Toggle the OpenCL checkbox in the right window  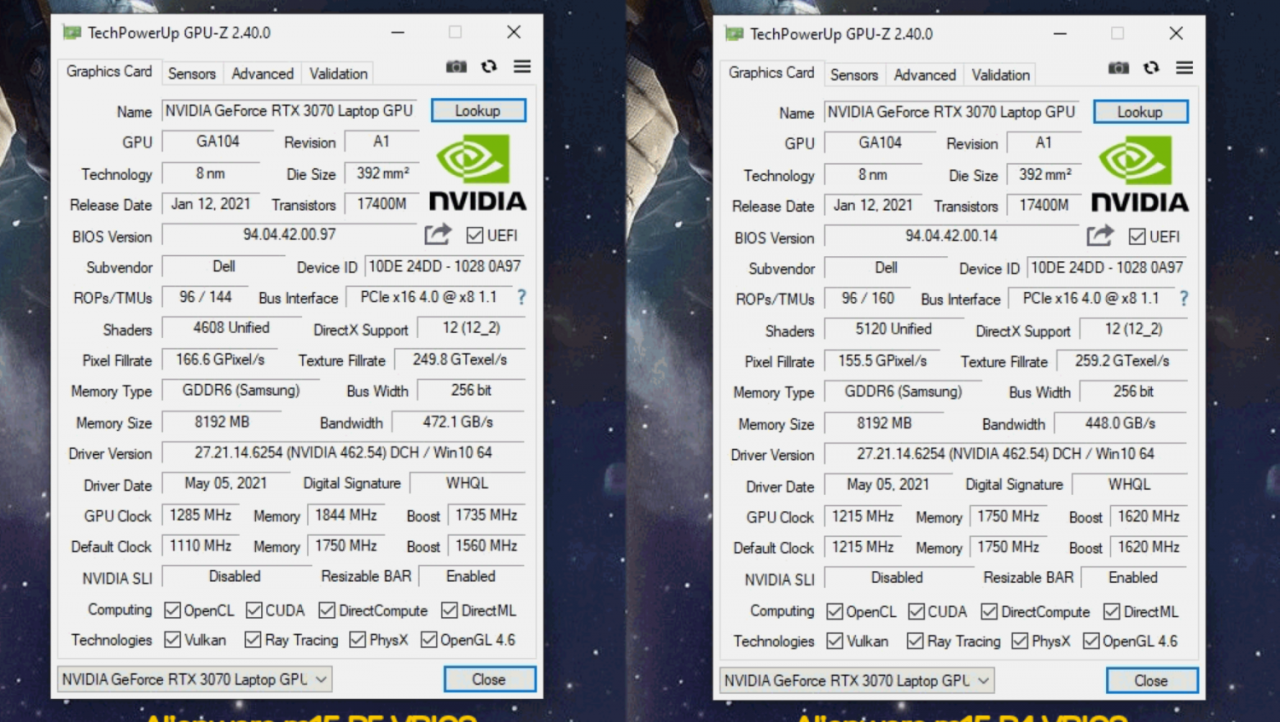835,611
